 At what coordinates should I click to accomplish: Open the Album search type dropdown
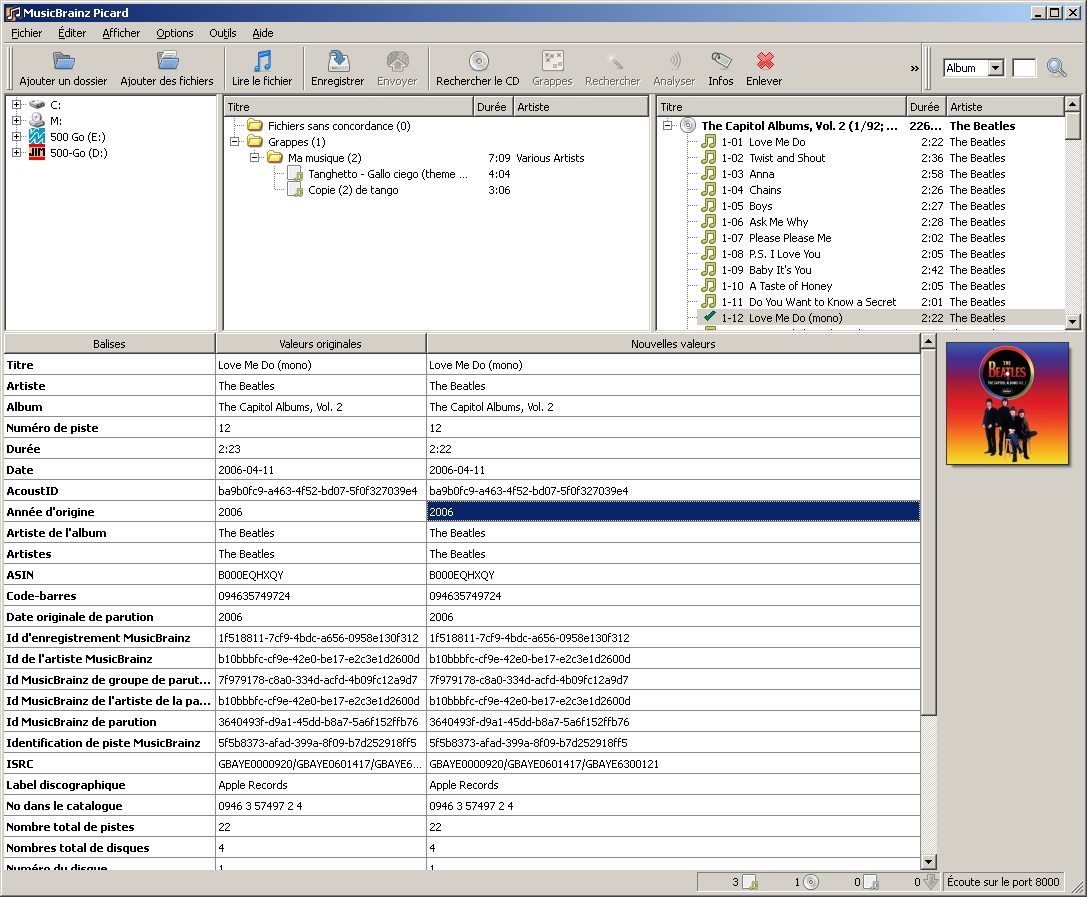point(995,67)
